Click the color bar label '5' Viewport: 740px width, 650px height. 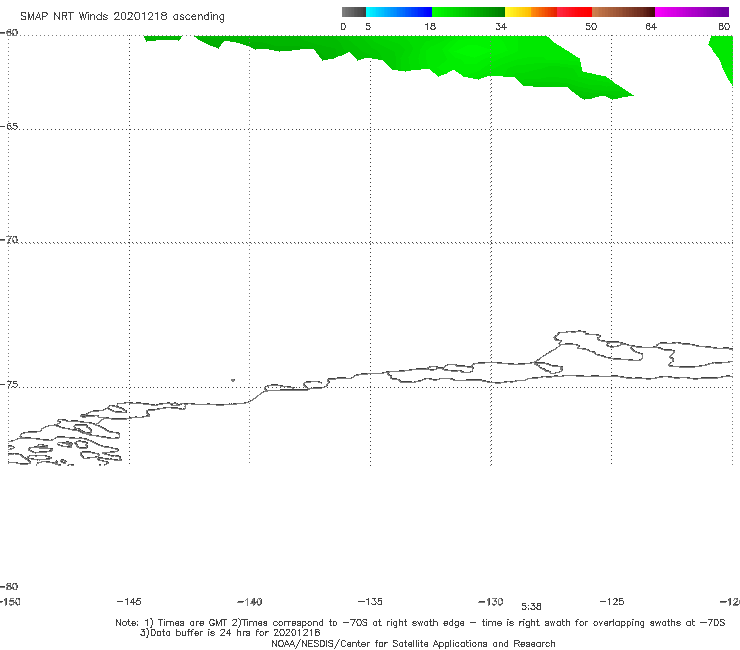tap(368, 26)
